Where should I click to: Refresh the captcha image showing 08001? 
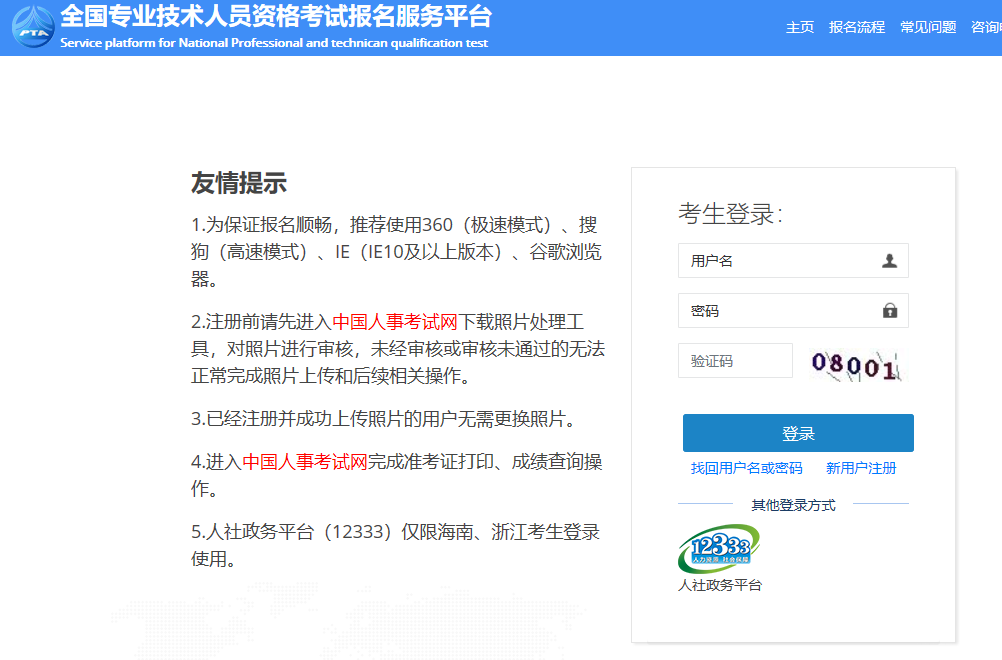[x=855, y=365]
